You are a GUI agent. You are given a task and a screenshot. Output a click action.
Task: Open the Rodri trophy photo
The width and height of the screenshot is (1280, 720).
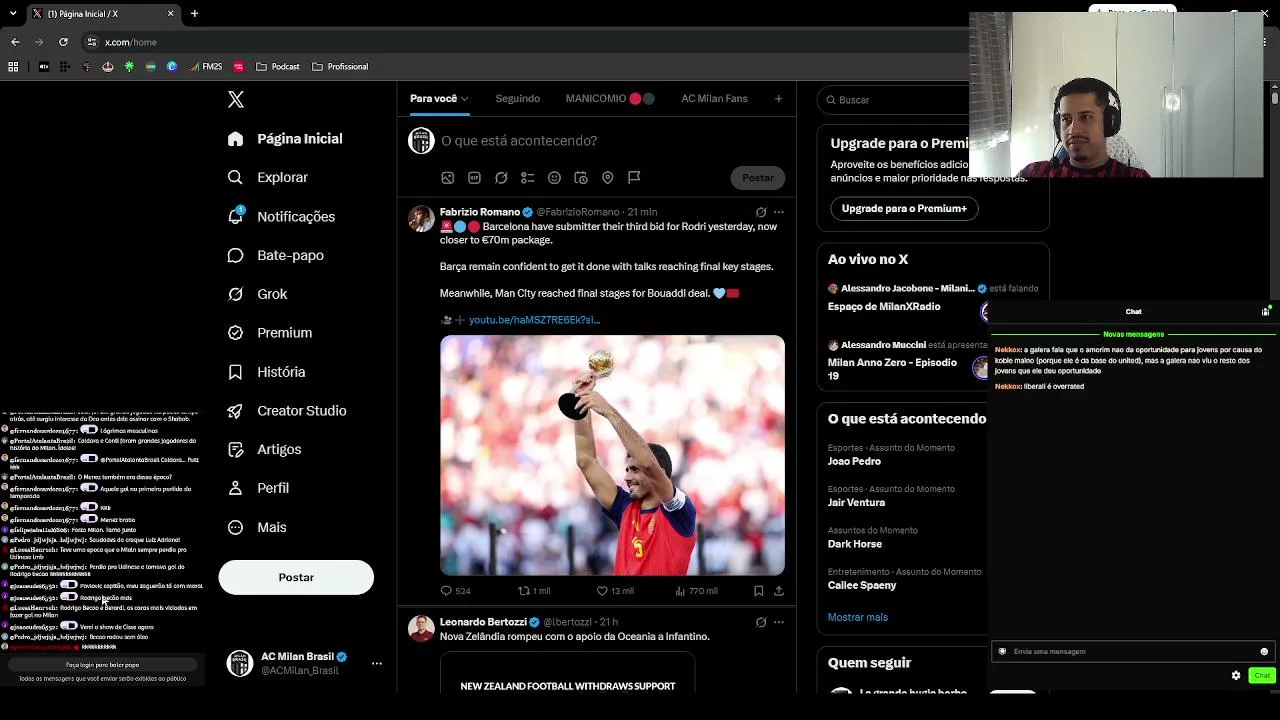pos(612,455)
